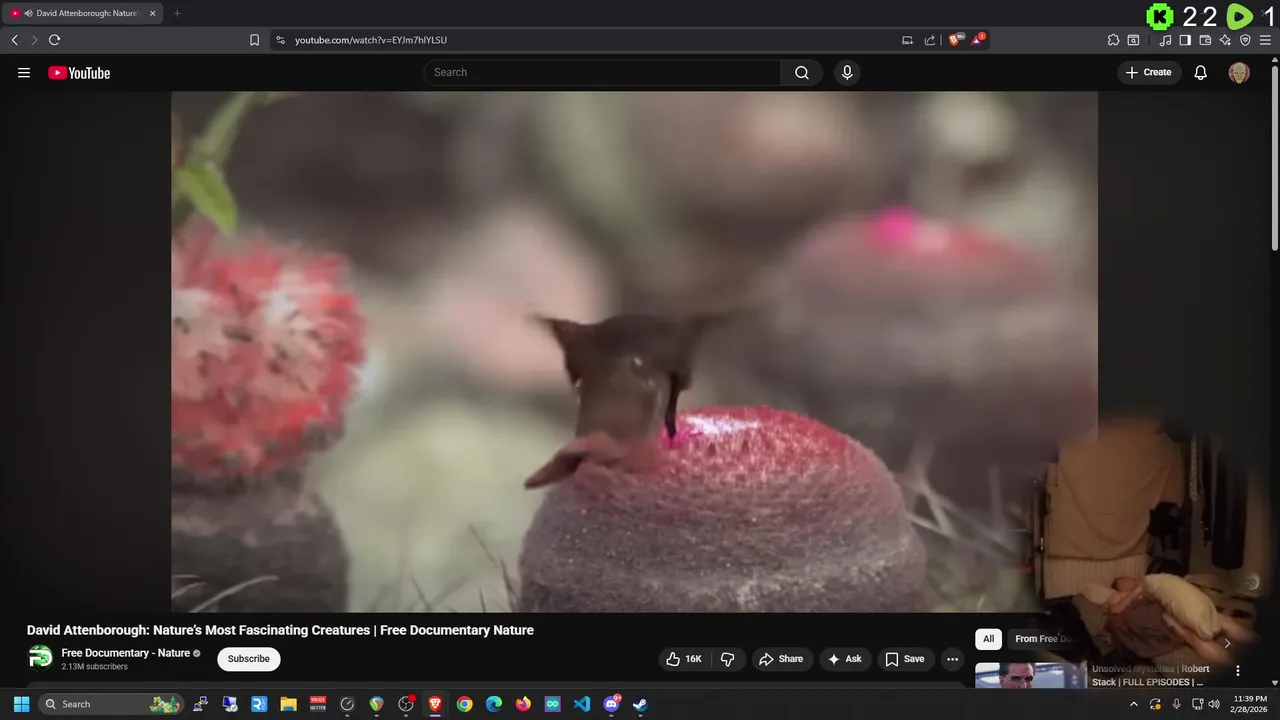Open the Brave Wallet icon
This screenshot has height=720, width=1280.
(x=1205, y=40)
